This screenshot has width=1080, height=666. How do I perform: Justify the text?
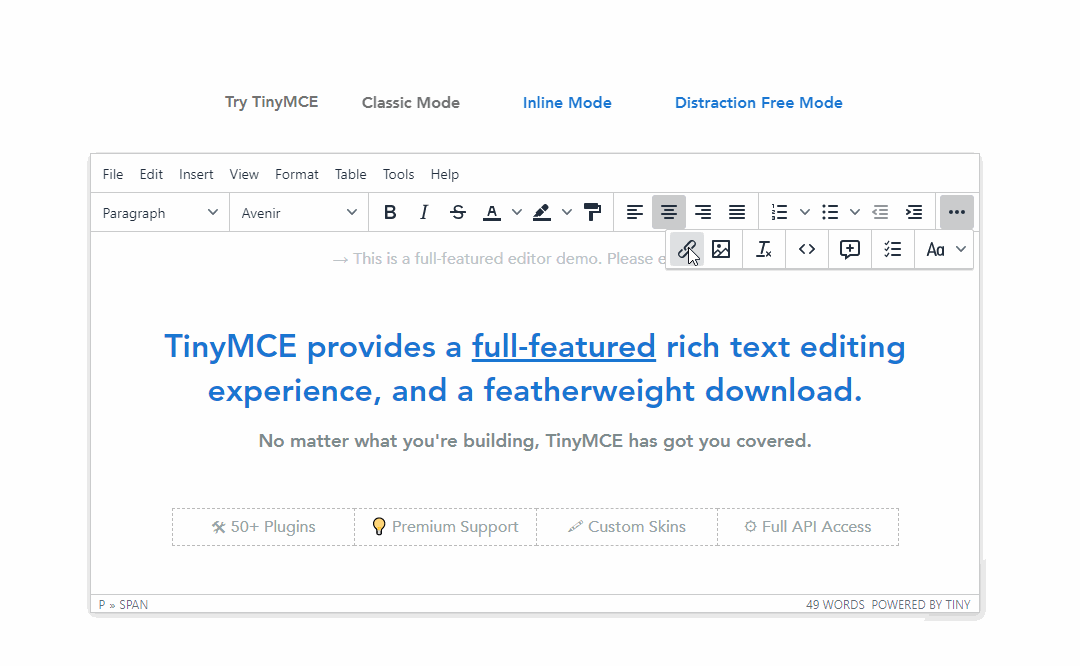pyautogui.click(x=736, y=212)
